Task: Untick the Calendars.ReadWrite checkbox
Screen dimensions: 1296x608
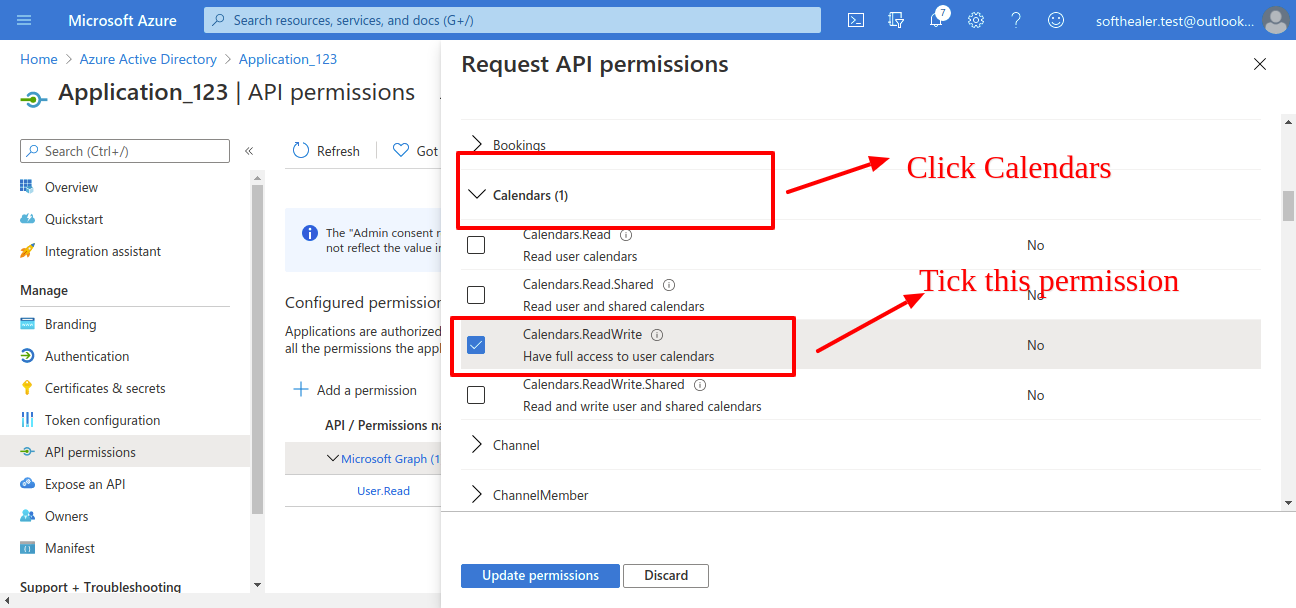Action: [476, 345]
